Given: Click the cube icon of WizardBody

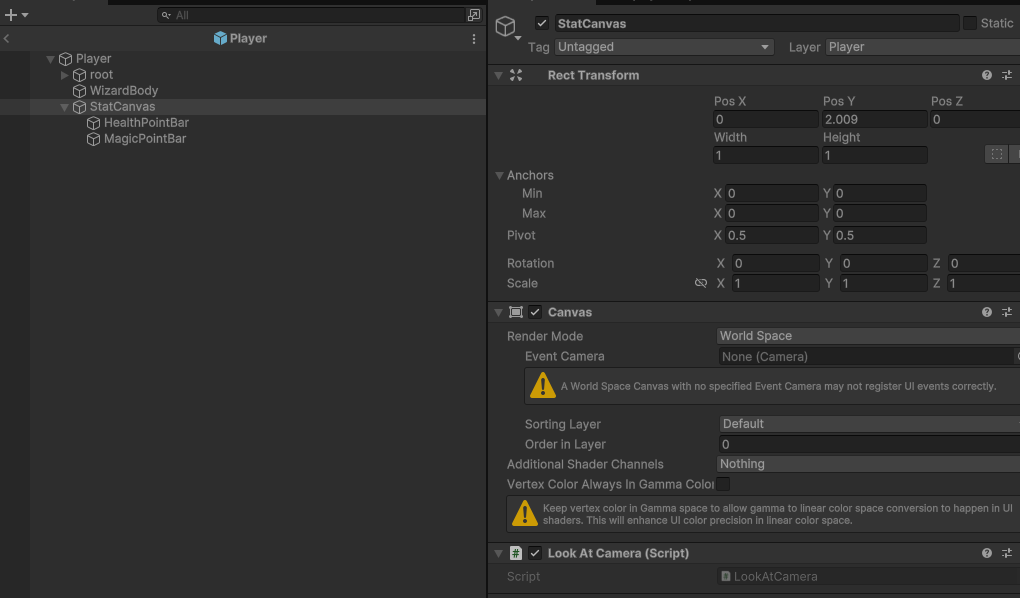Looking at the screenshot, I should coord(79,91).
